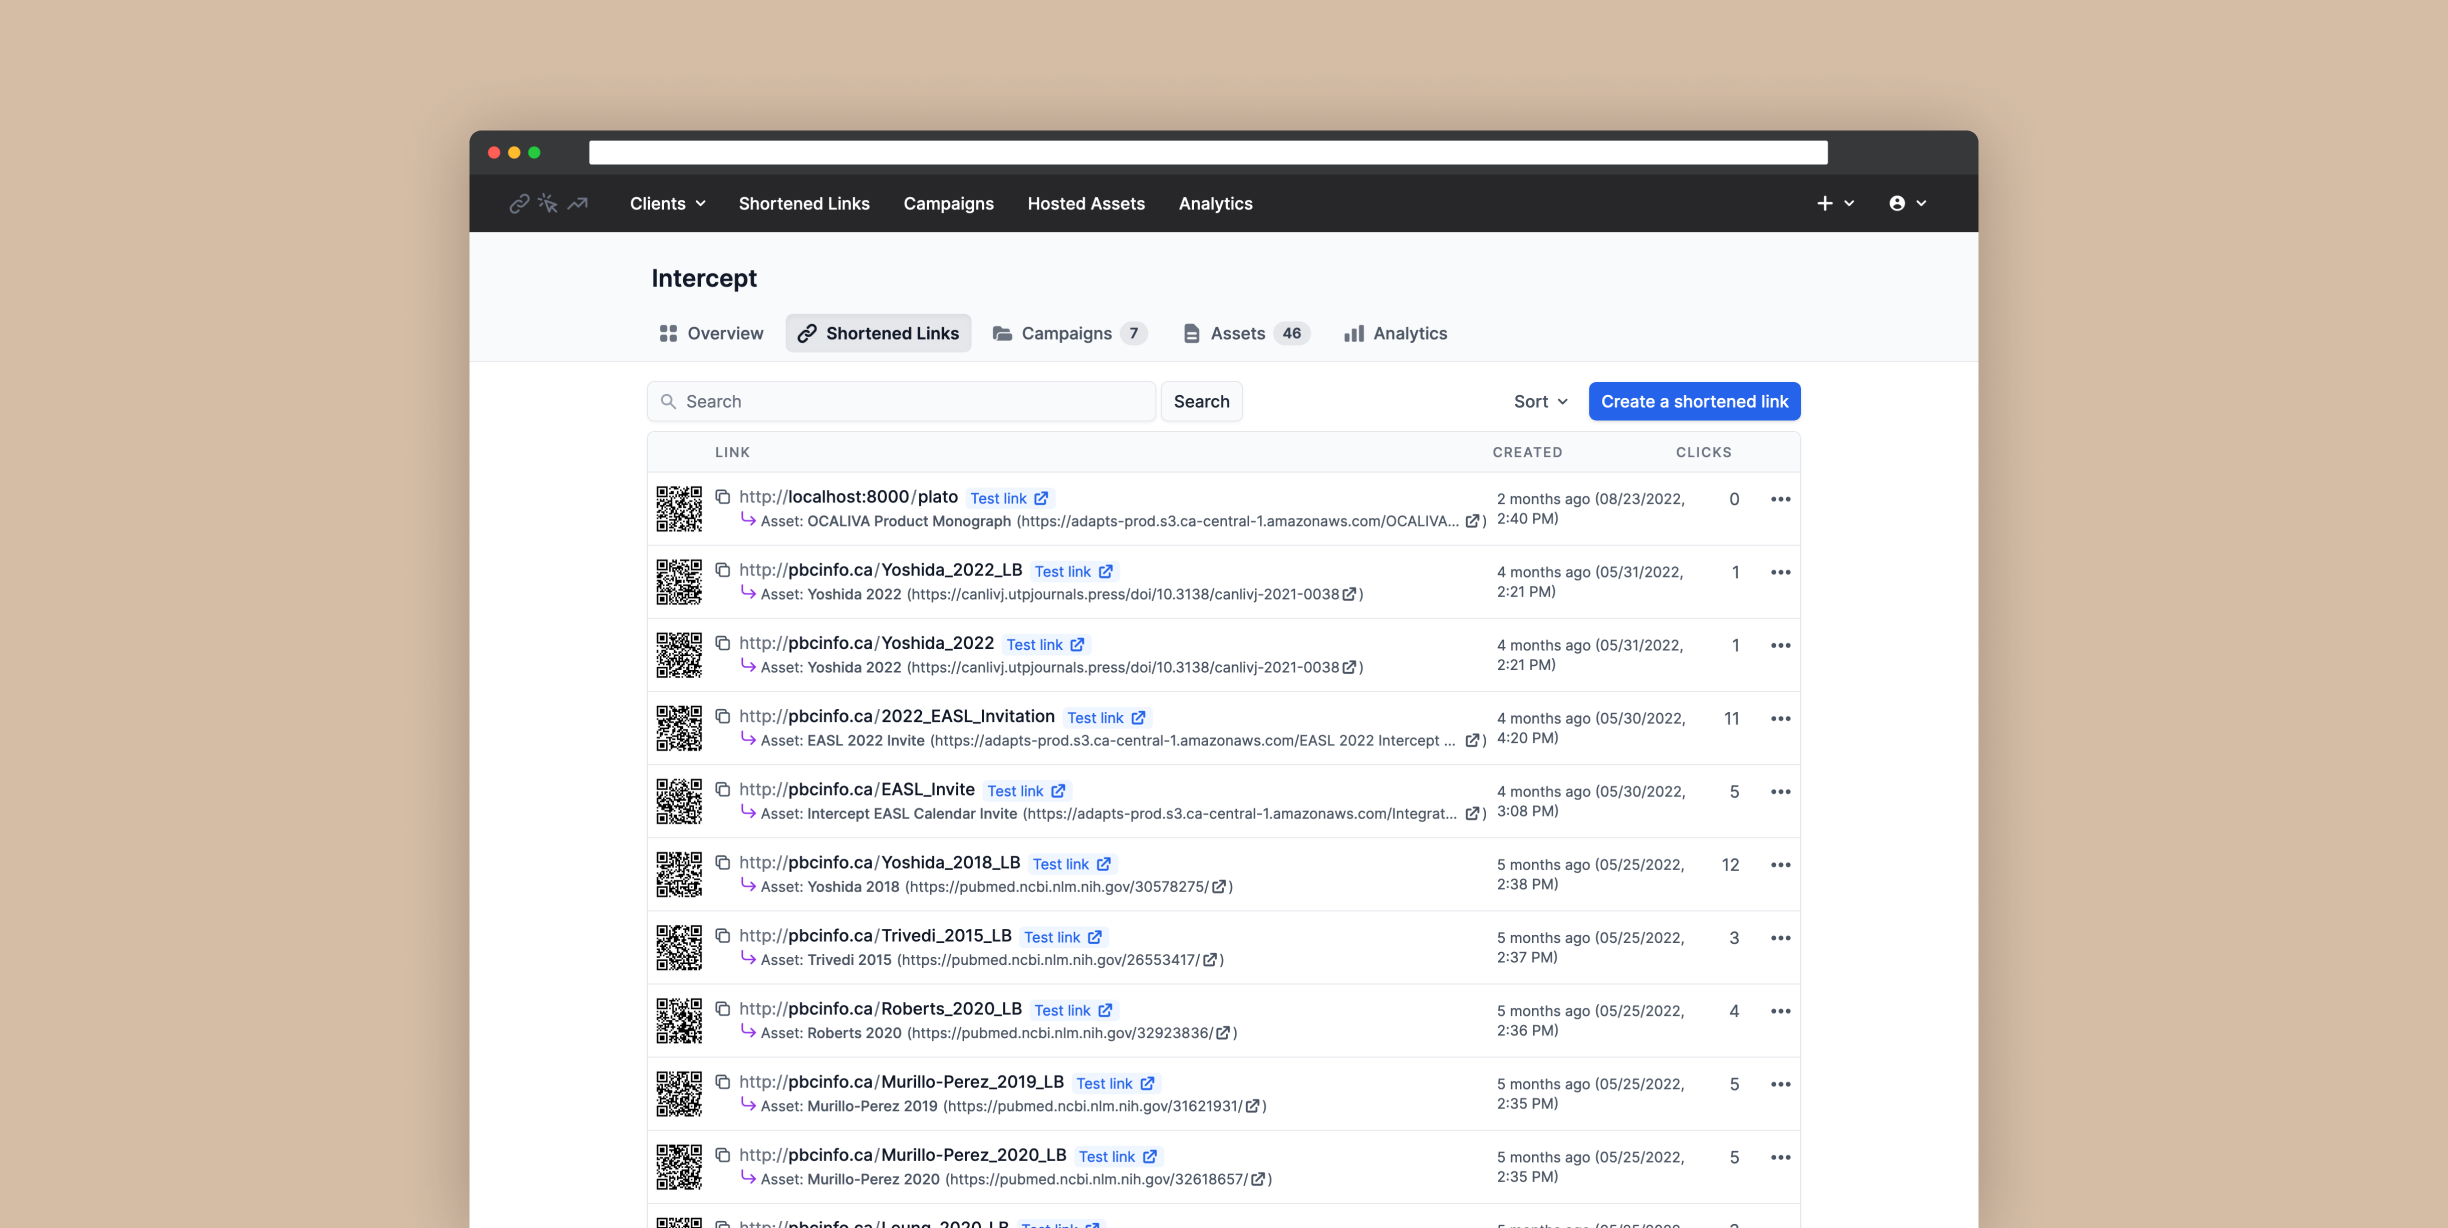
Task: Open Hosted Assets in top navbar
Action: click(x=1086, y=203)
